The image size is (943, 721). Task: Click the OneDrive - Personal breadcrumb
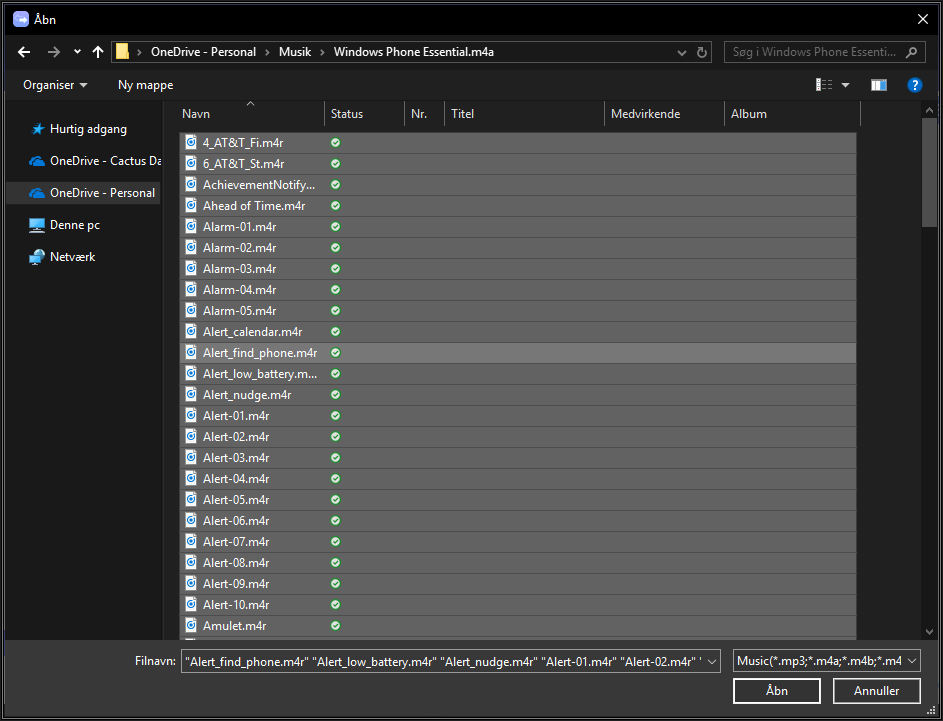click(203, 52)
